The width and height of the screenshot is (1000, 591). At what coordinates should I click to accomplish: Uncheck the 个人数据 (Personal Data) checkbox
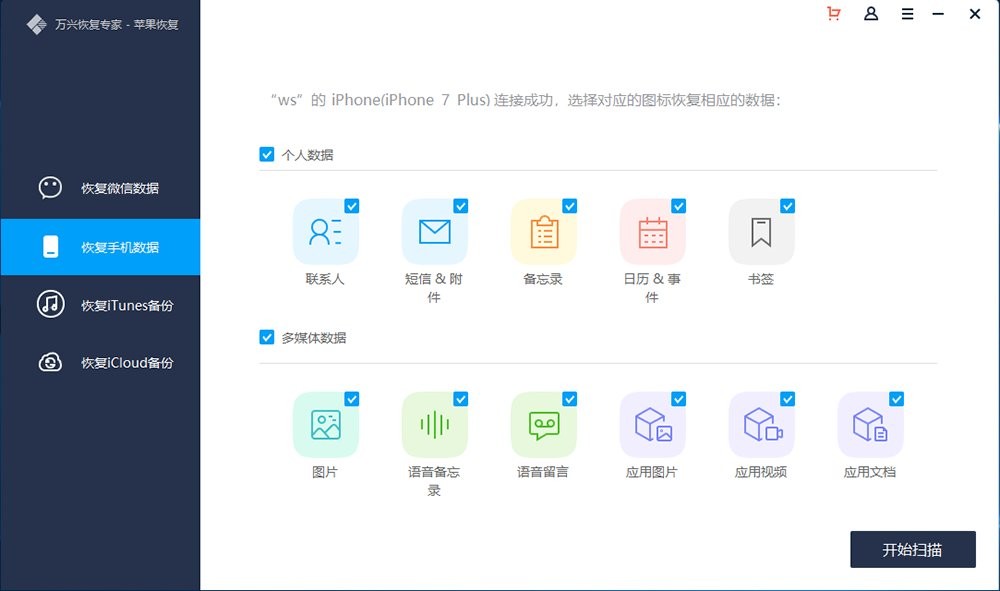coord(267,154)
